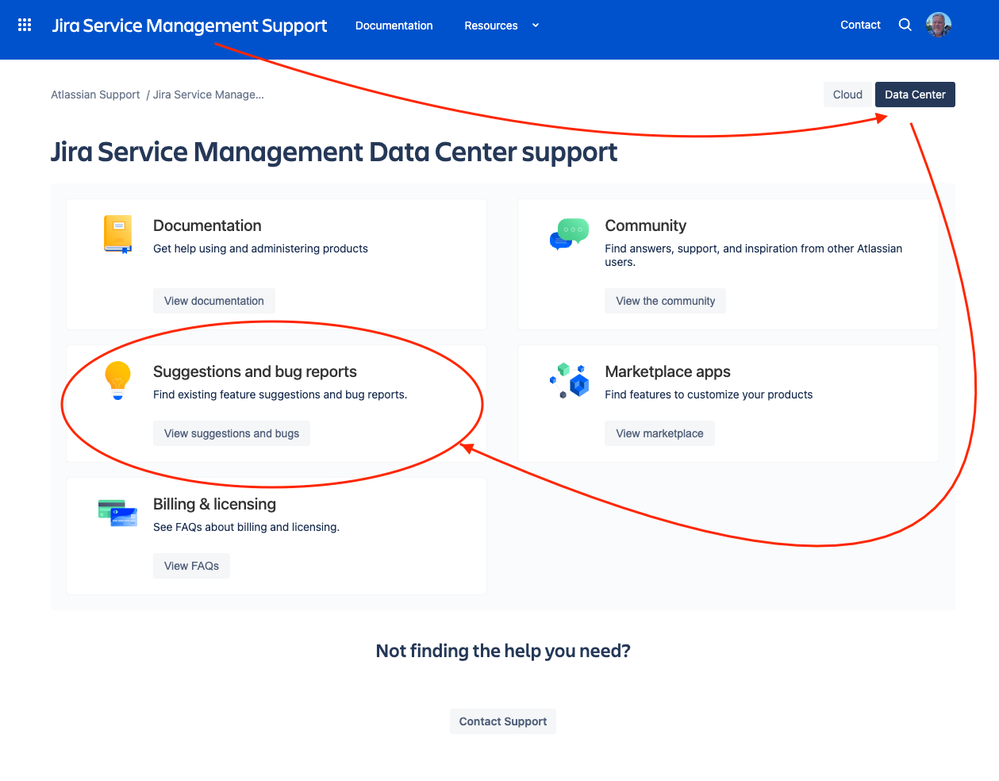Click View FAQs button
This screenshot has height=781, width=999.
[x=191, y=566]
